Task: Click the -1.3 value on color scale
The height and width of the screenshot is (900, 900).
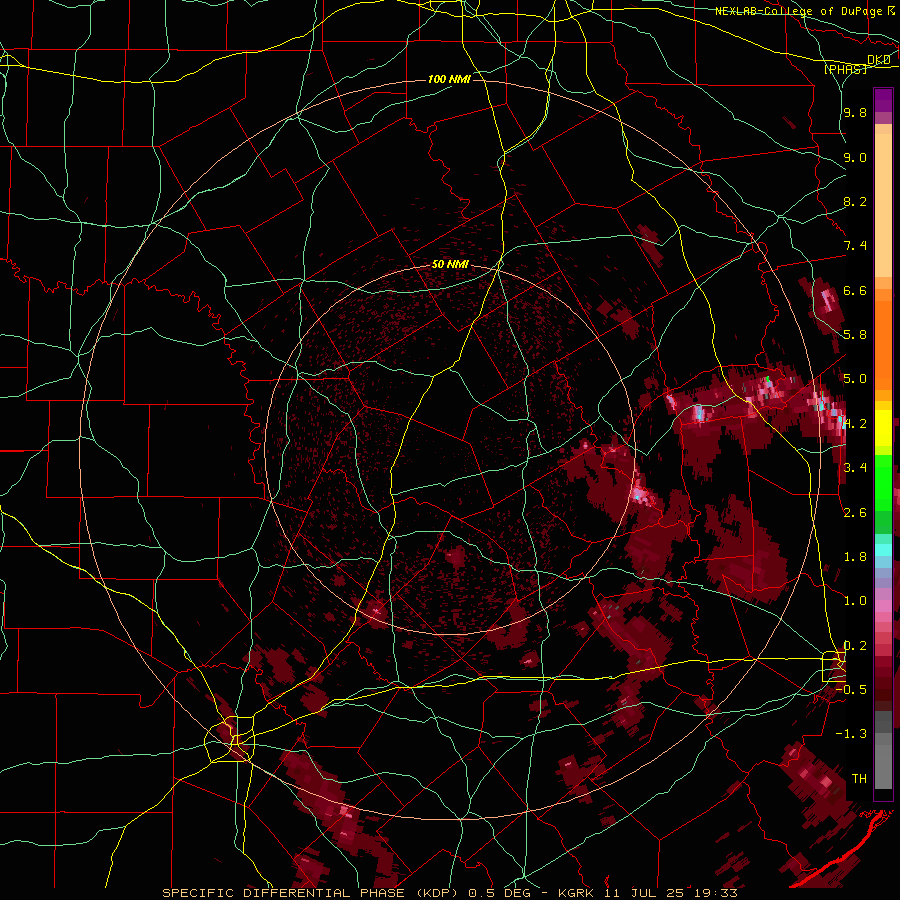Action: point(852,734)
